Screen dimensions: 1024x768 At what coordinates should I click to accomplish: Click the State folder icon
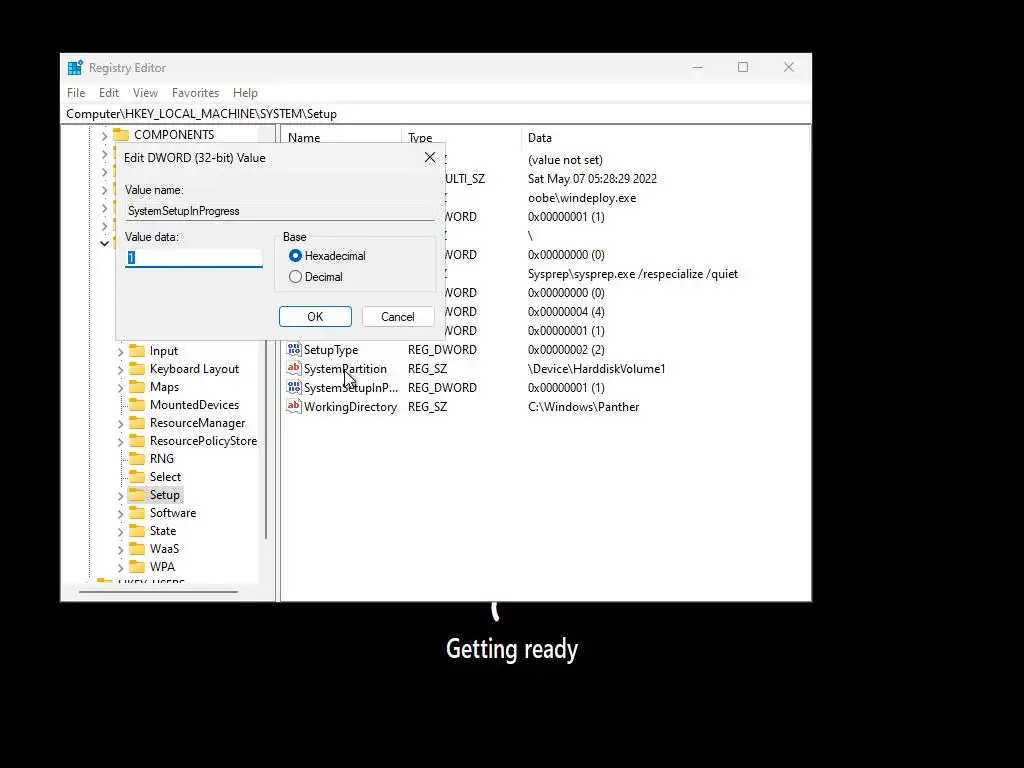tap(137, 530)
